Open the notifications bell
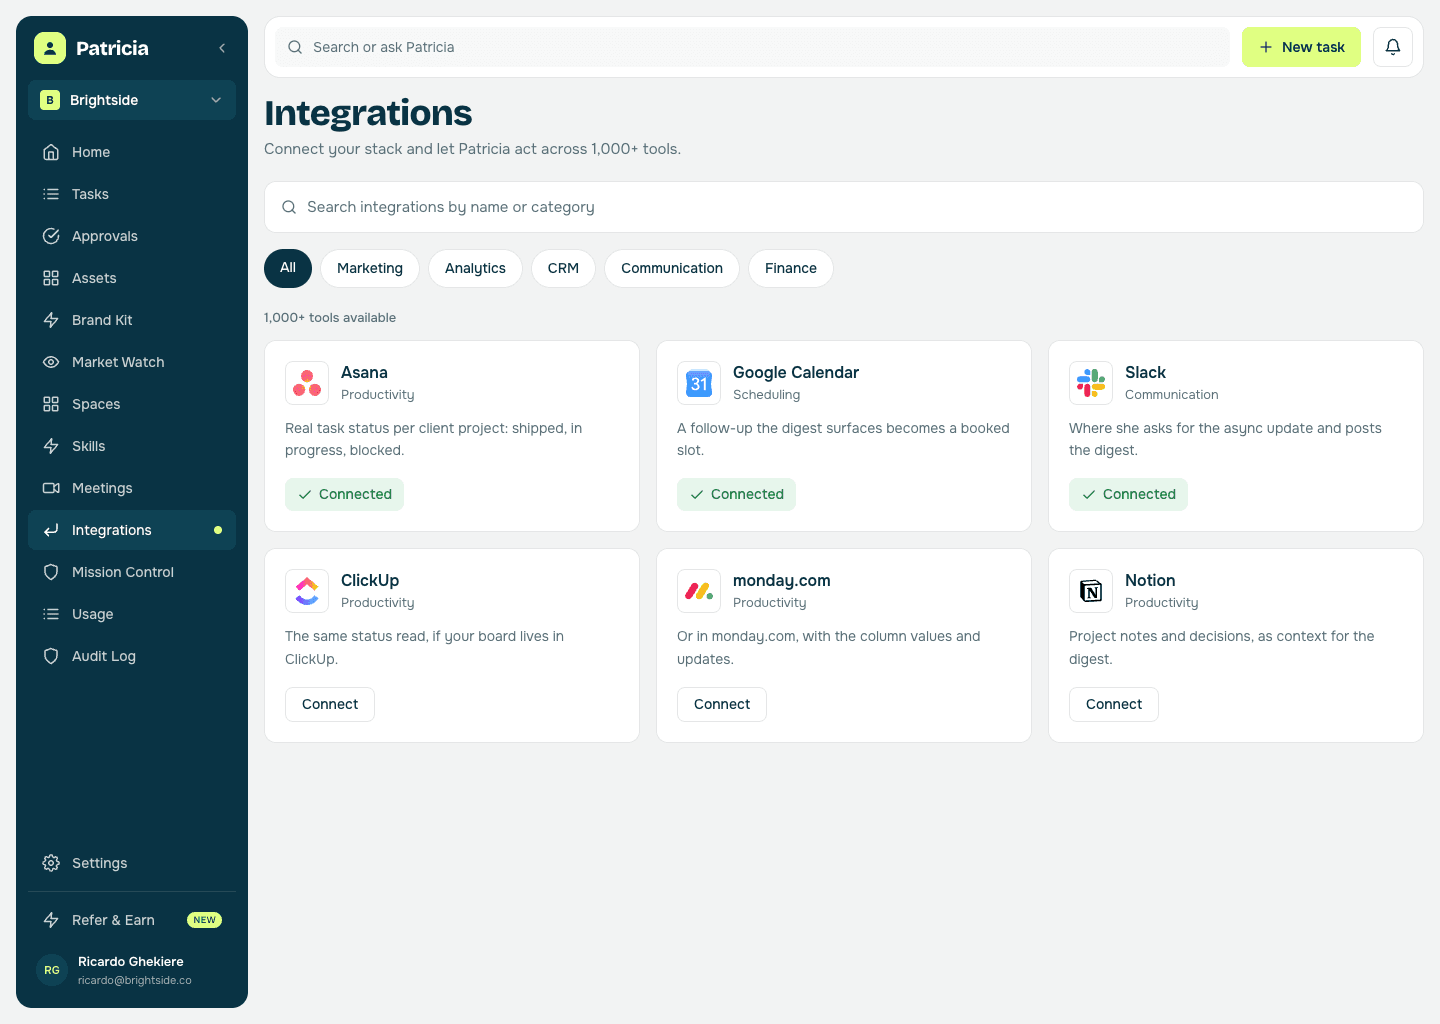The image size is (1440, 1024). [x=1393, y=47]
